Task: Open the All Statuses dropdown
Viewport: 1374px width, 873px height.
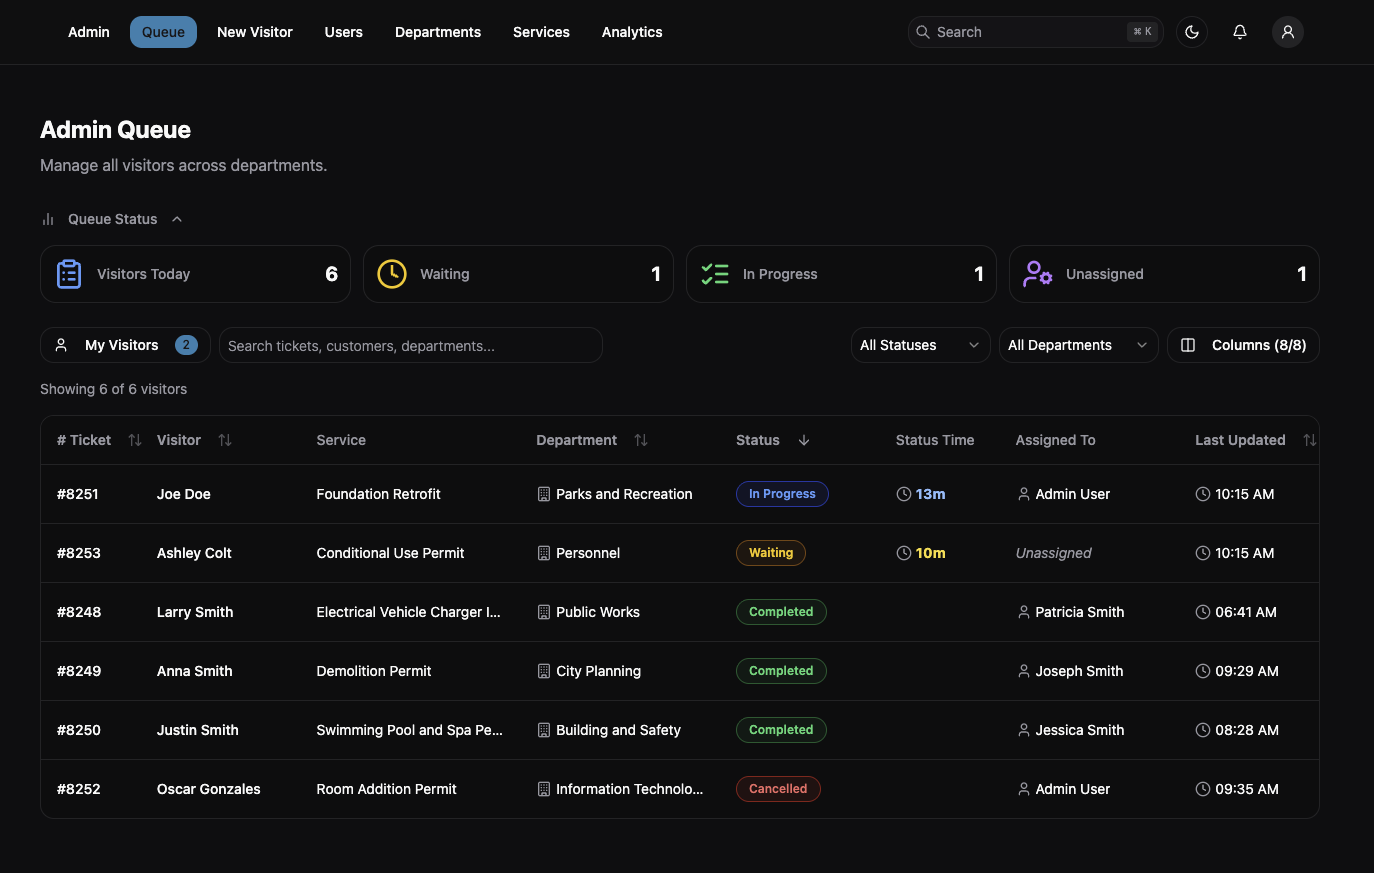Action: pos(918,344)
